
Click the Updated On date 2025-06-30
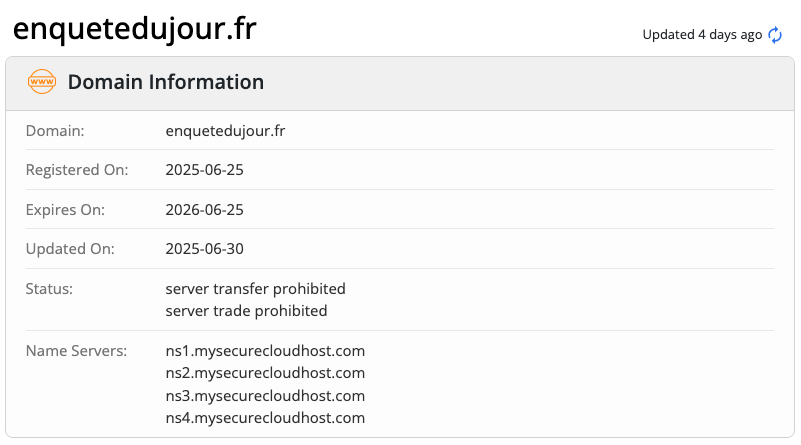pos(204,249)
